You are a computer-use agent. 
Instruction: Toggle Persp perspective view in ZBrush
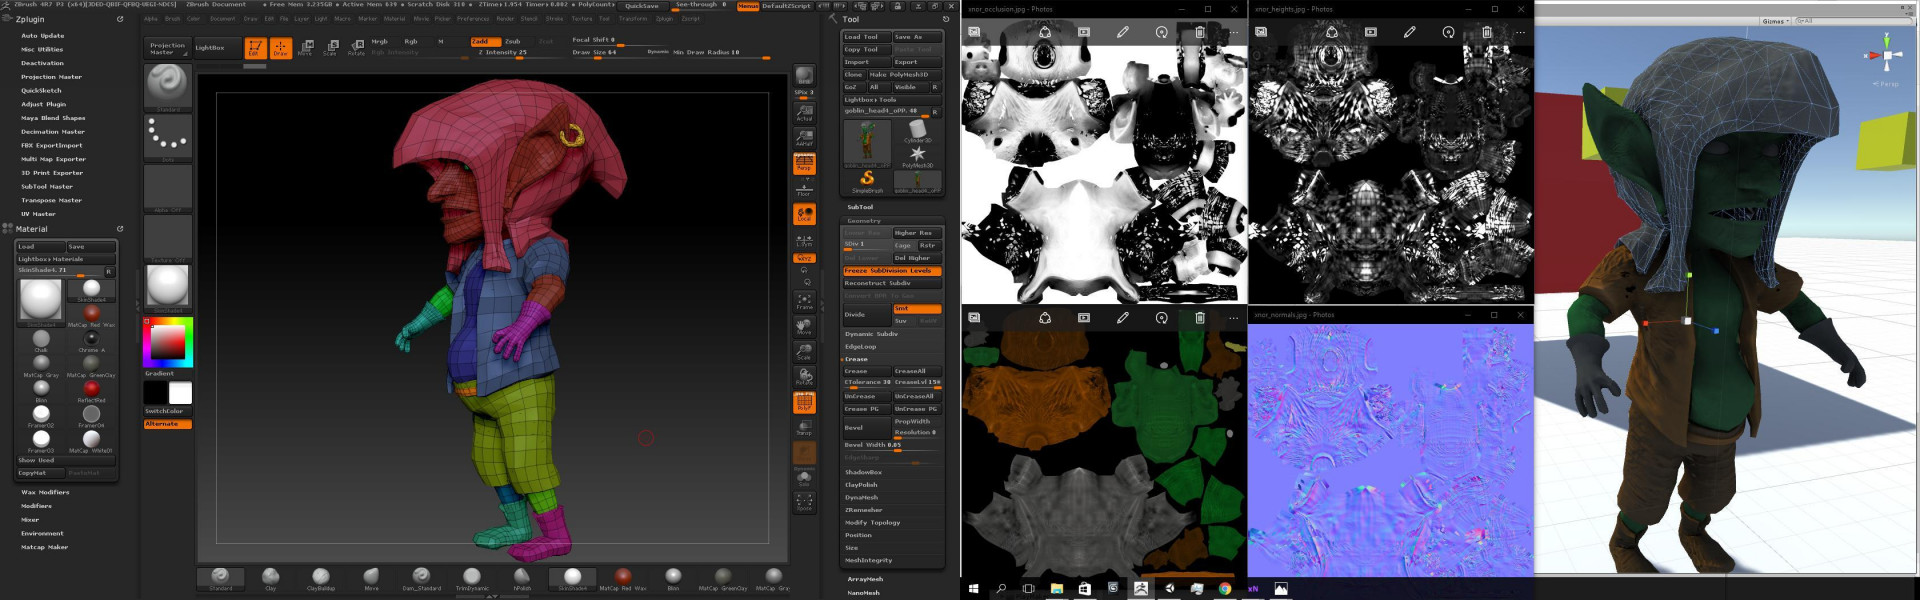coord(804,163)
